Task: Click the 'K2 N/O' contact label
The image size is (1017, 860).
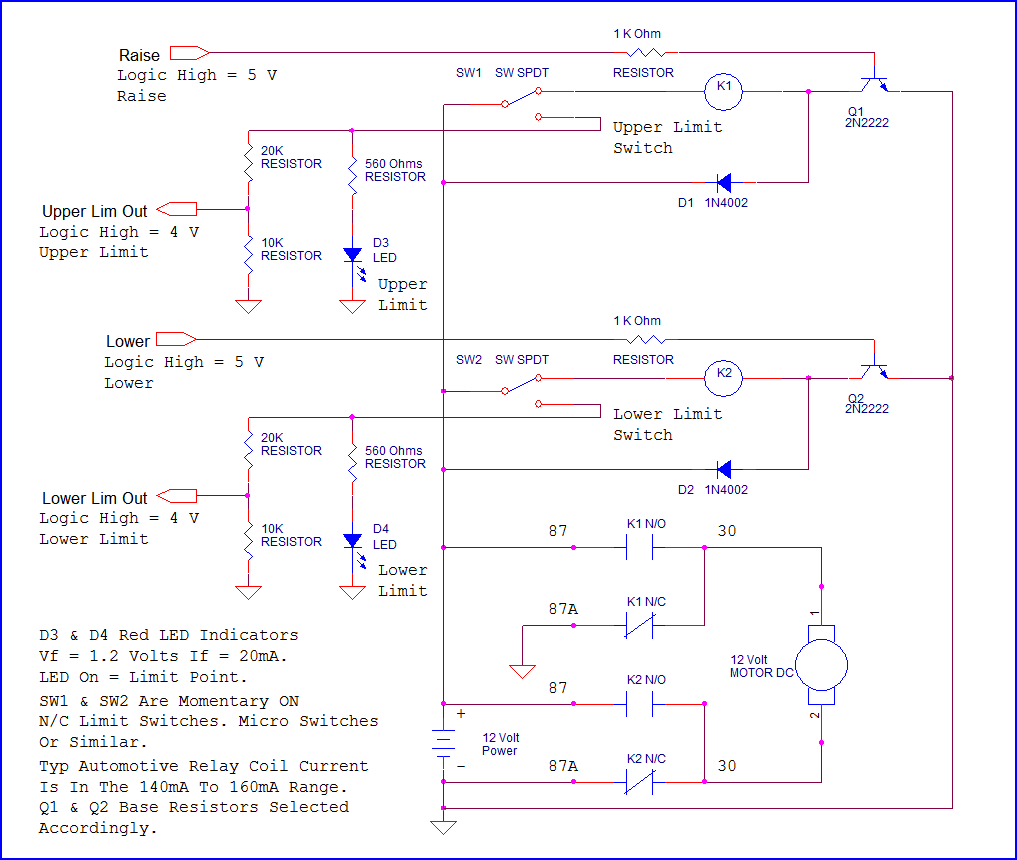Action: (646, 680)
